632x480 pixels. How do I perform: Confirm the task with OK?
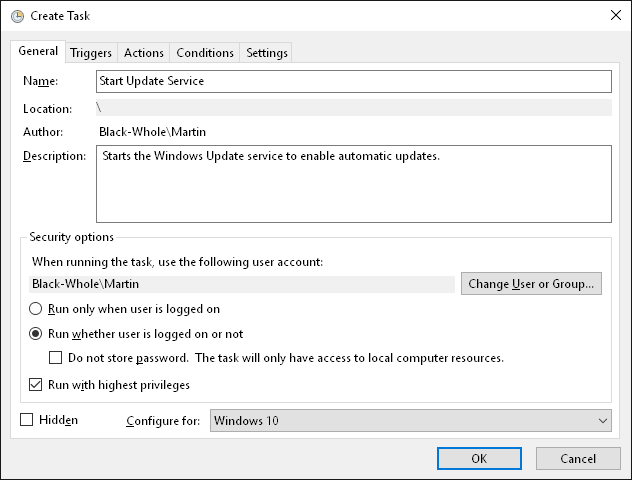[x=479, y=459]
